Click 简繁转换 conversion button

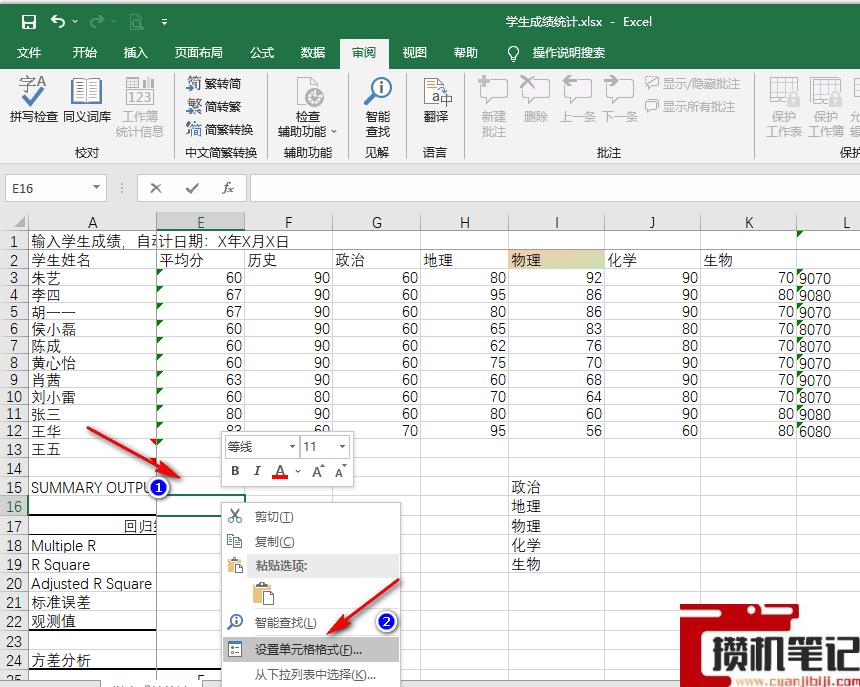(x=219, y=129)
